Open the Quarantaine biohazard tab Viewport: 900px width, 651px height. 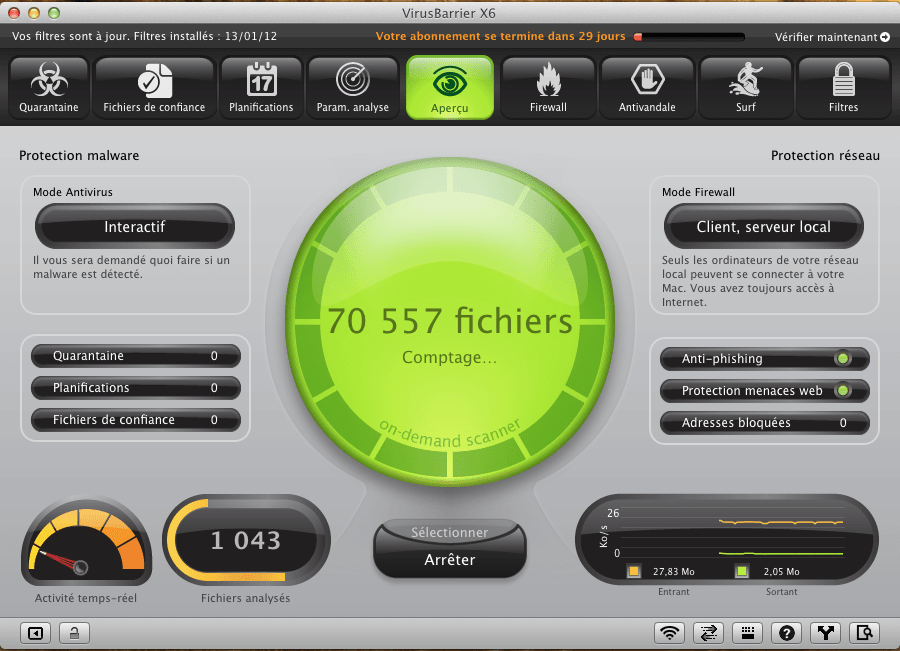coord(49,87)
